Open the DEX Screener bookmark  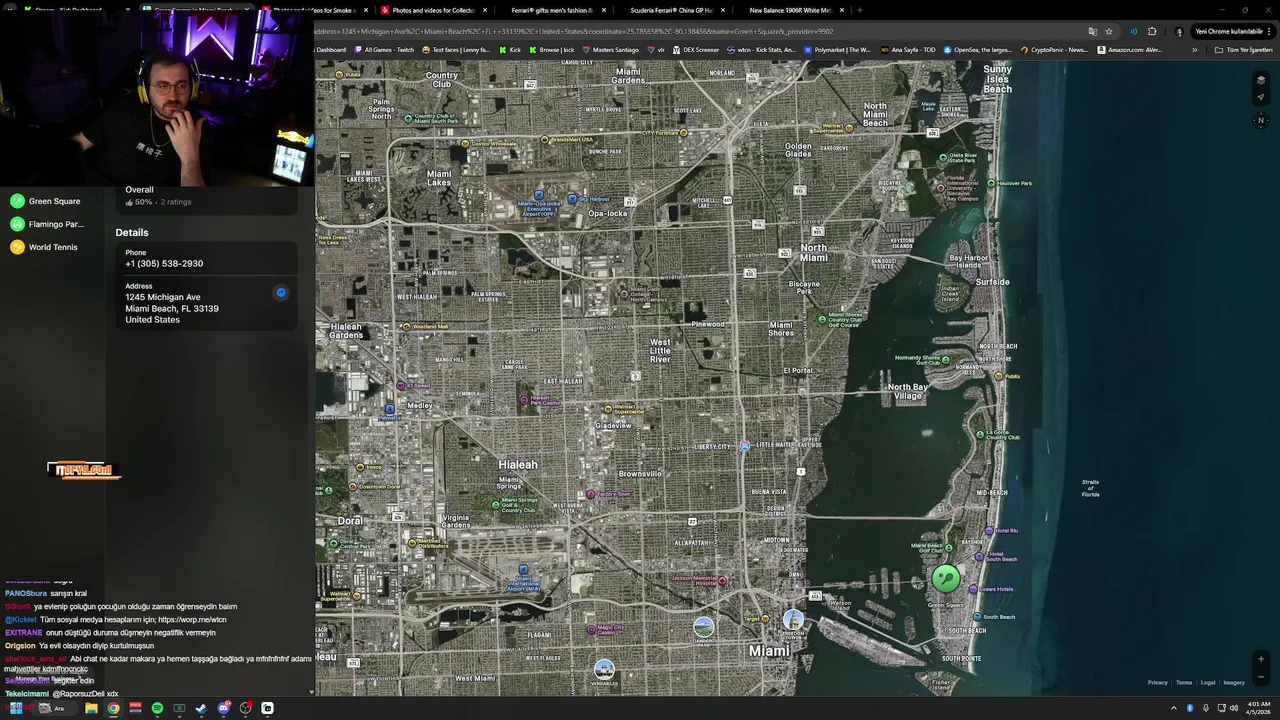696,50
